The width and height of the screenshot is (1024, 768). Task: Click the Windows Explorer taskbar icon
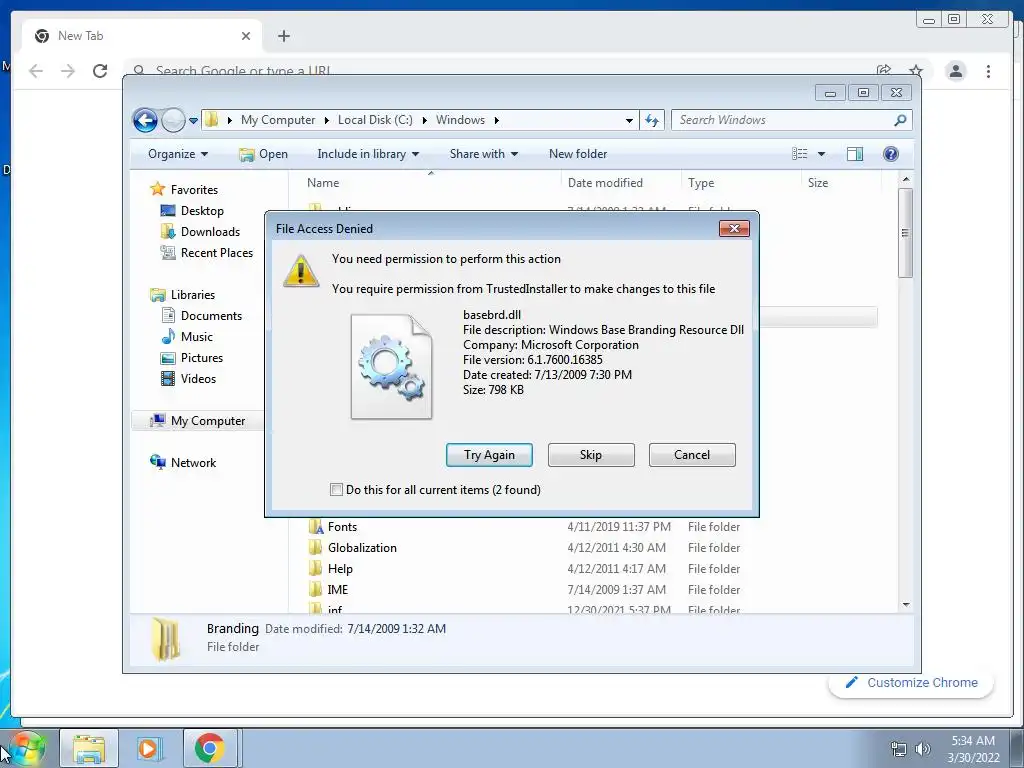click(89, 748)
